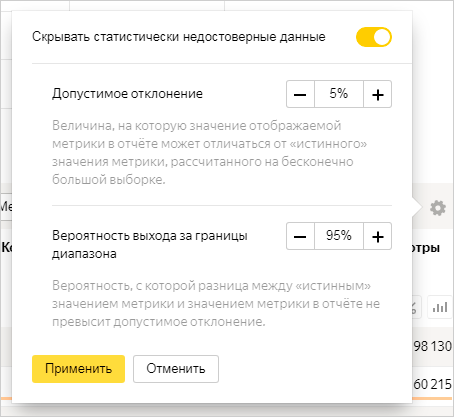This screenshot has height=417, width=454.
Task: Increase the Вероятность выхода percentage with plus
Action: 378,236
